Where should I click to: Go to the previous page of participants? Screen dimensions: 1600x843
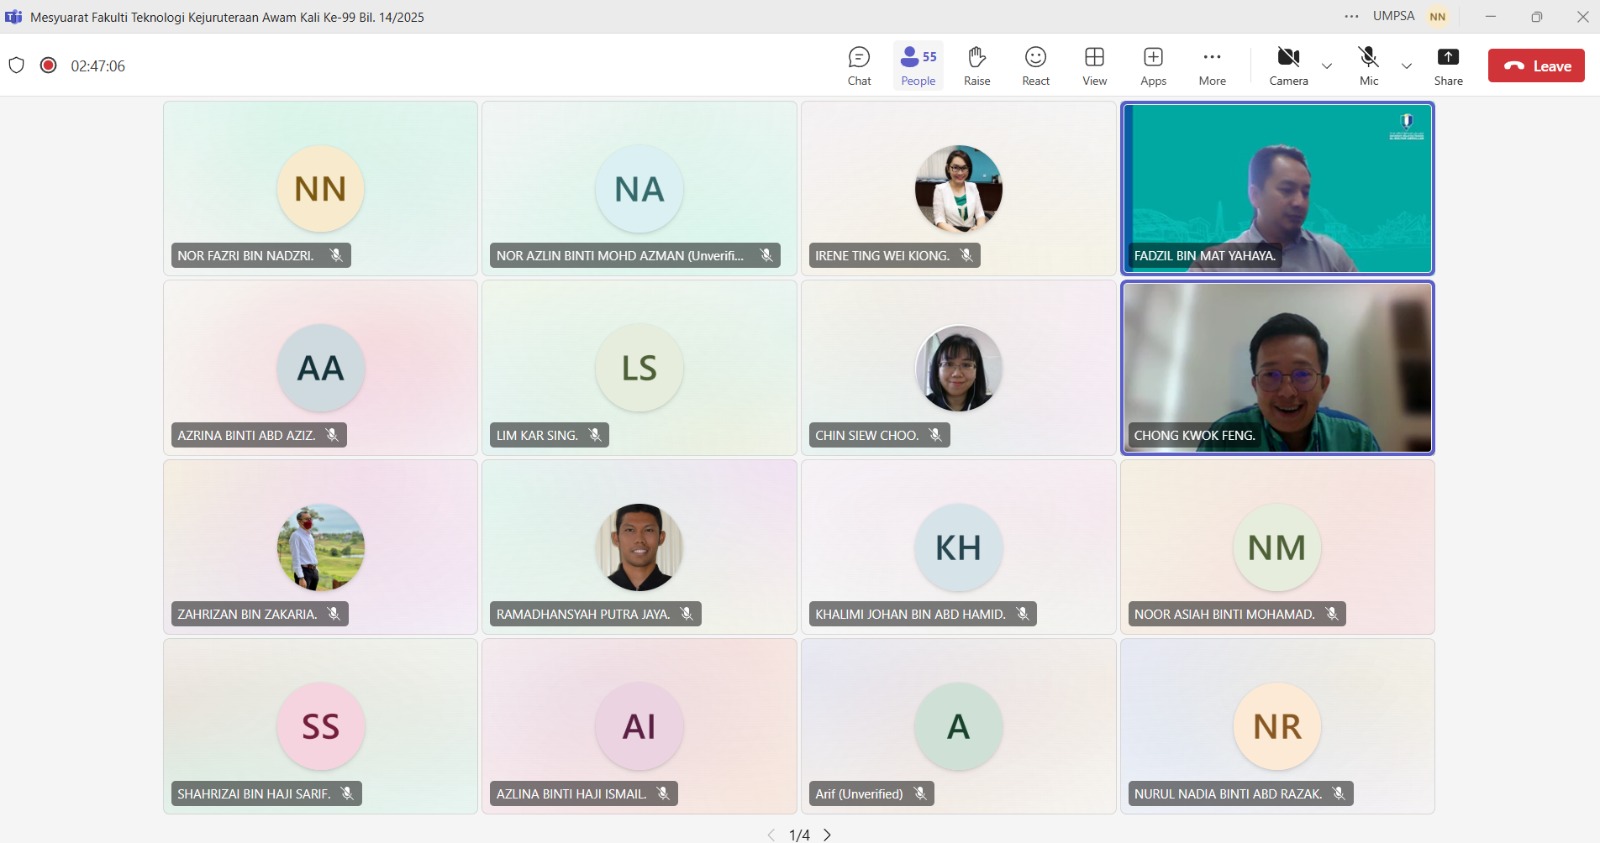point(771,835)
